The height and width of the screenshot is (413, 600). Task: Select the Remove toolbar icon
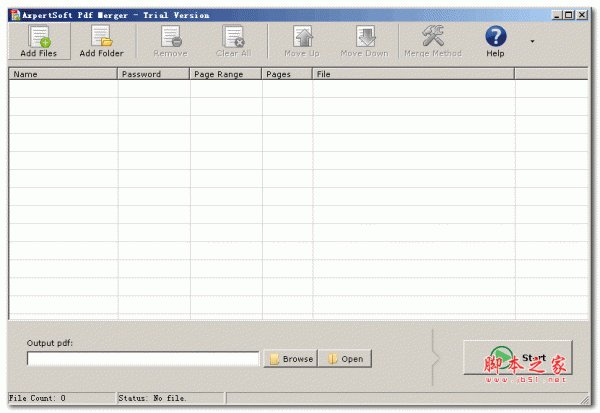(171, 41)
